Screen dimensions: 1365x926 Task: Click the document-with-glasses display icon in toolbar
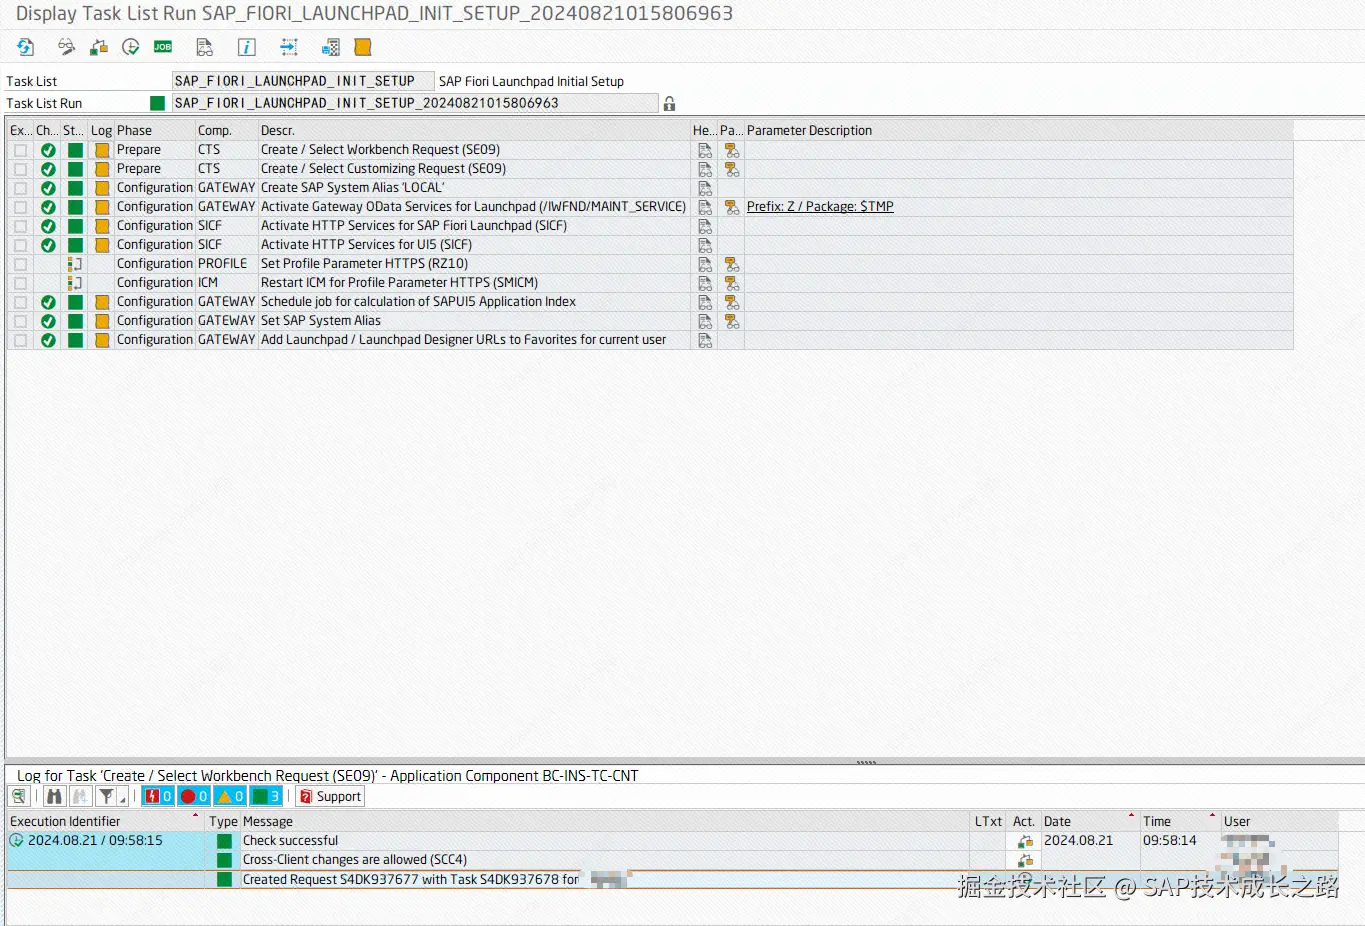pyautogui.click(x=204, y=47)
